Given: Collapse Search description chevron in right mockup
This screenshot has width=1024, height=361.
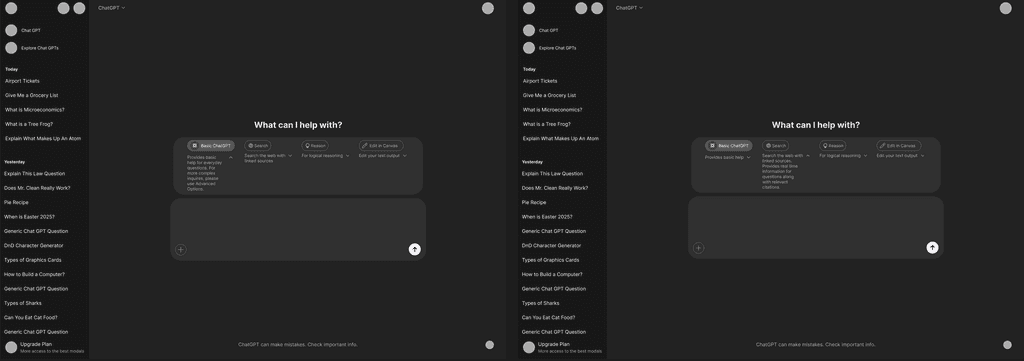Looking at the screenshot, I should 808,156.
